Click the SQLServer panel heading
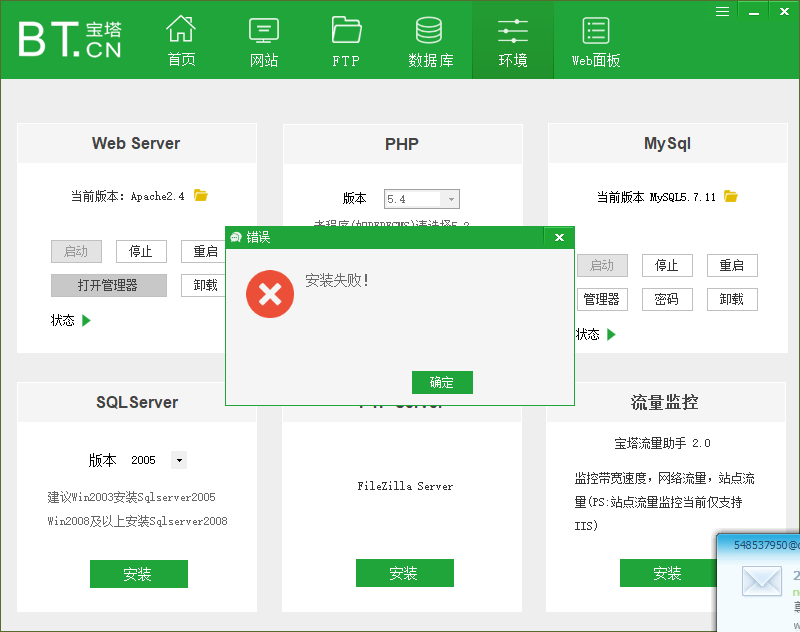The width and height of the screenshot is (800, 632). [137, 402]
